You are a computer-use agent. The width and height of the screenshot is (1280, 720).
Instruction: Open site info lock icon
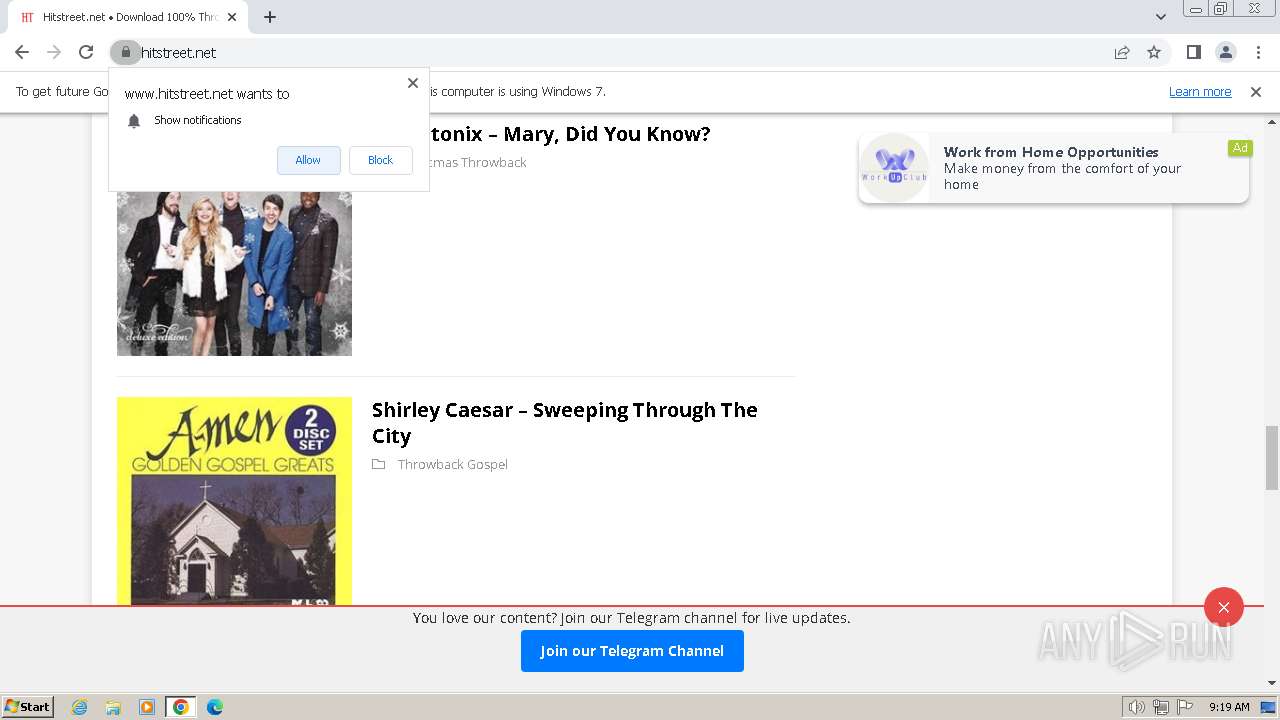125,52
